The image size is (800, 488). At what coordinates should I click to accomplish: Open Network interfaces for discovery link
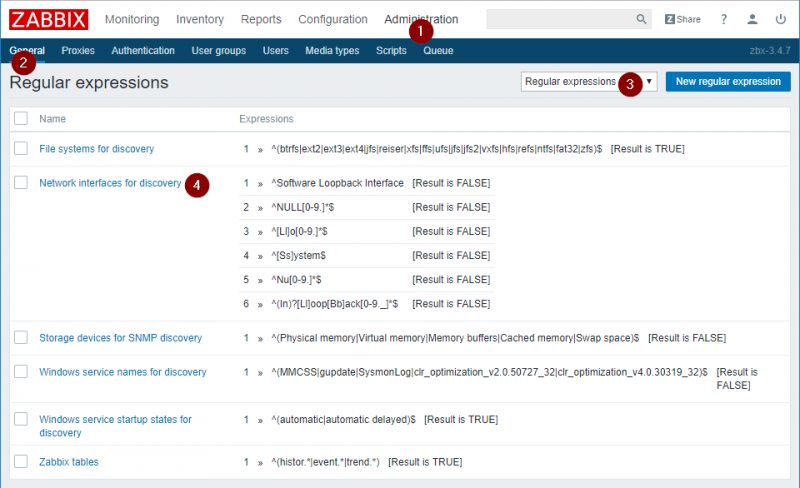[x=110, y=183]
